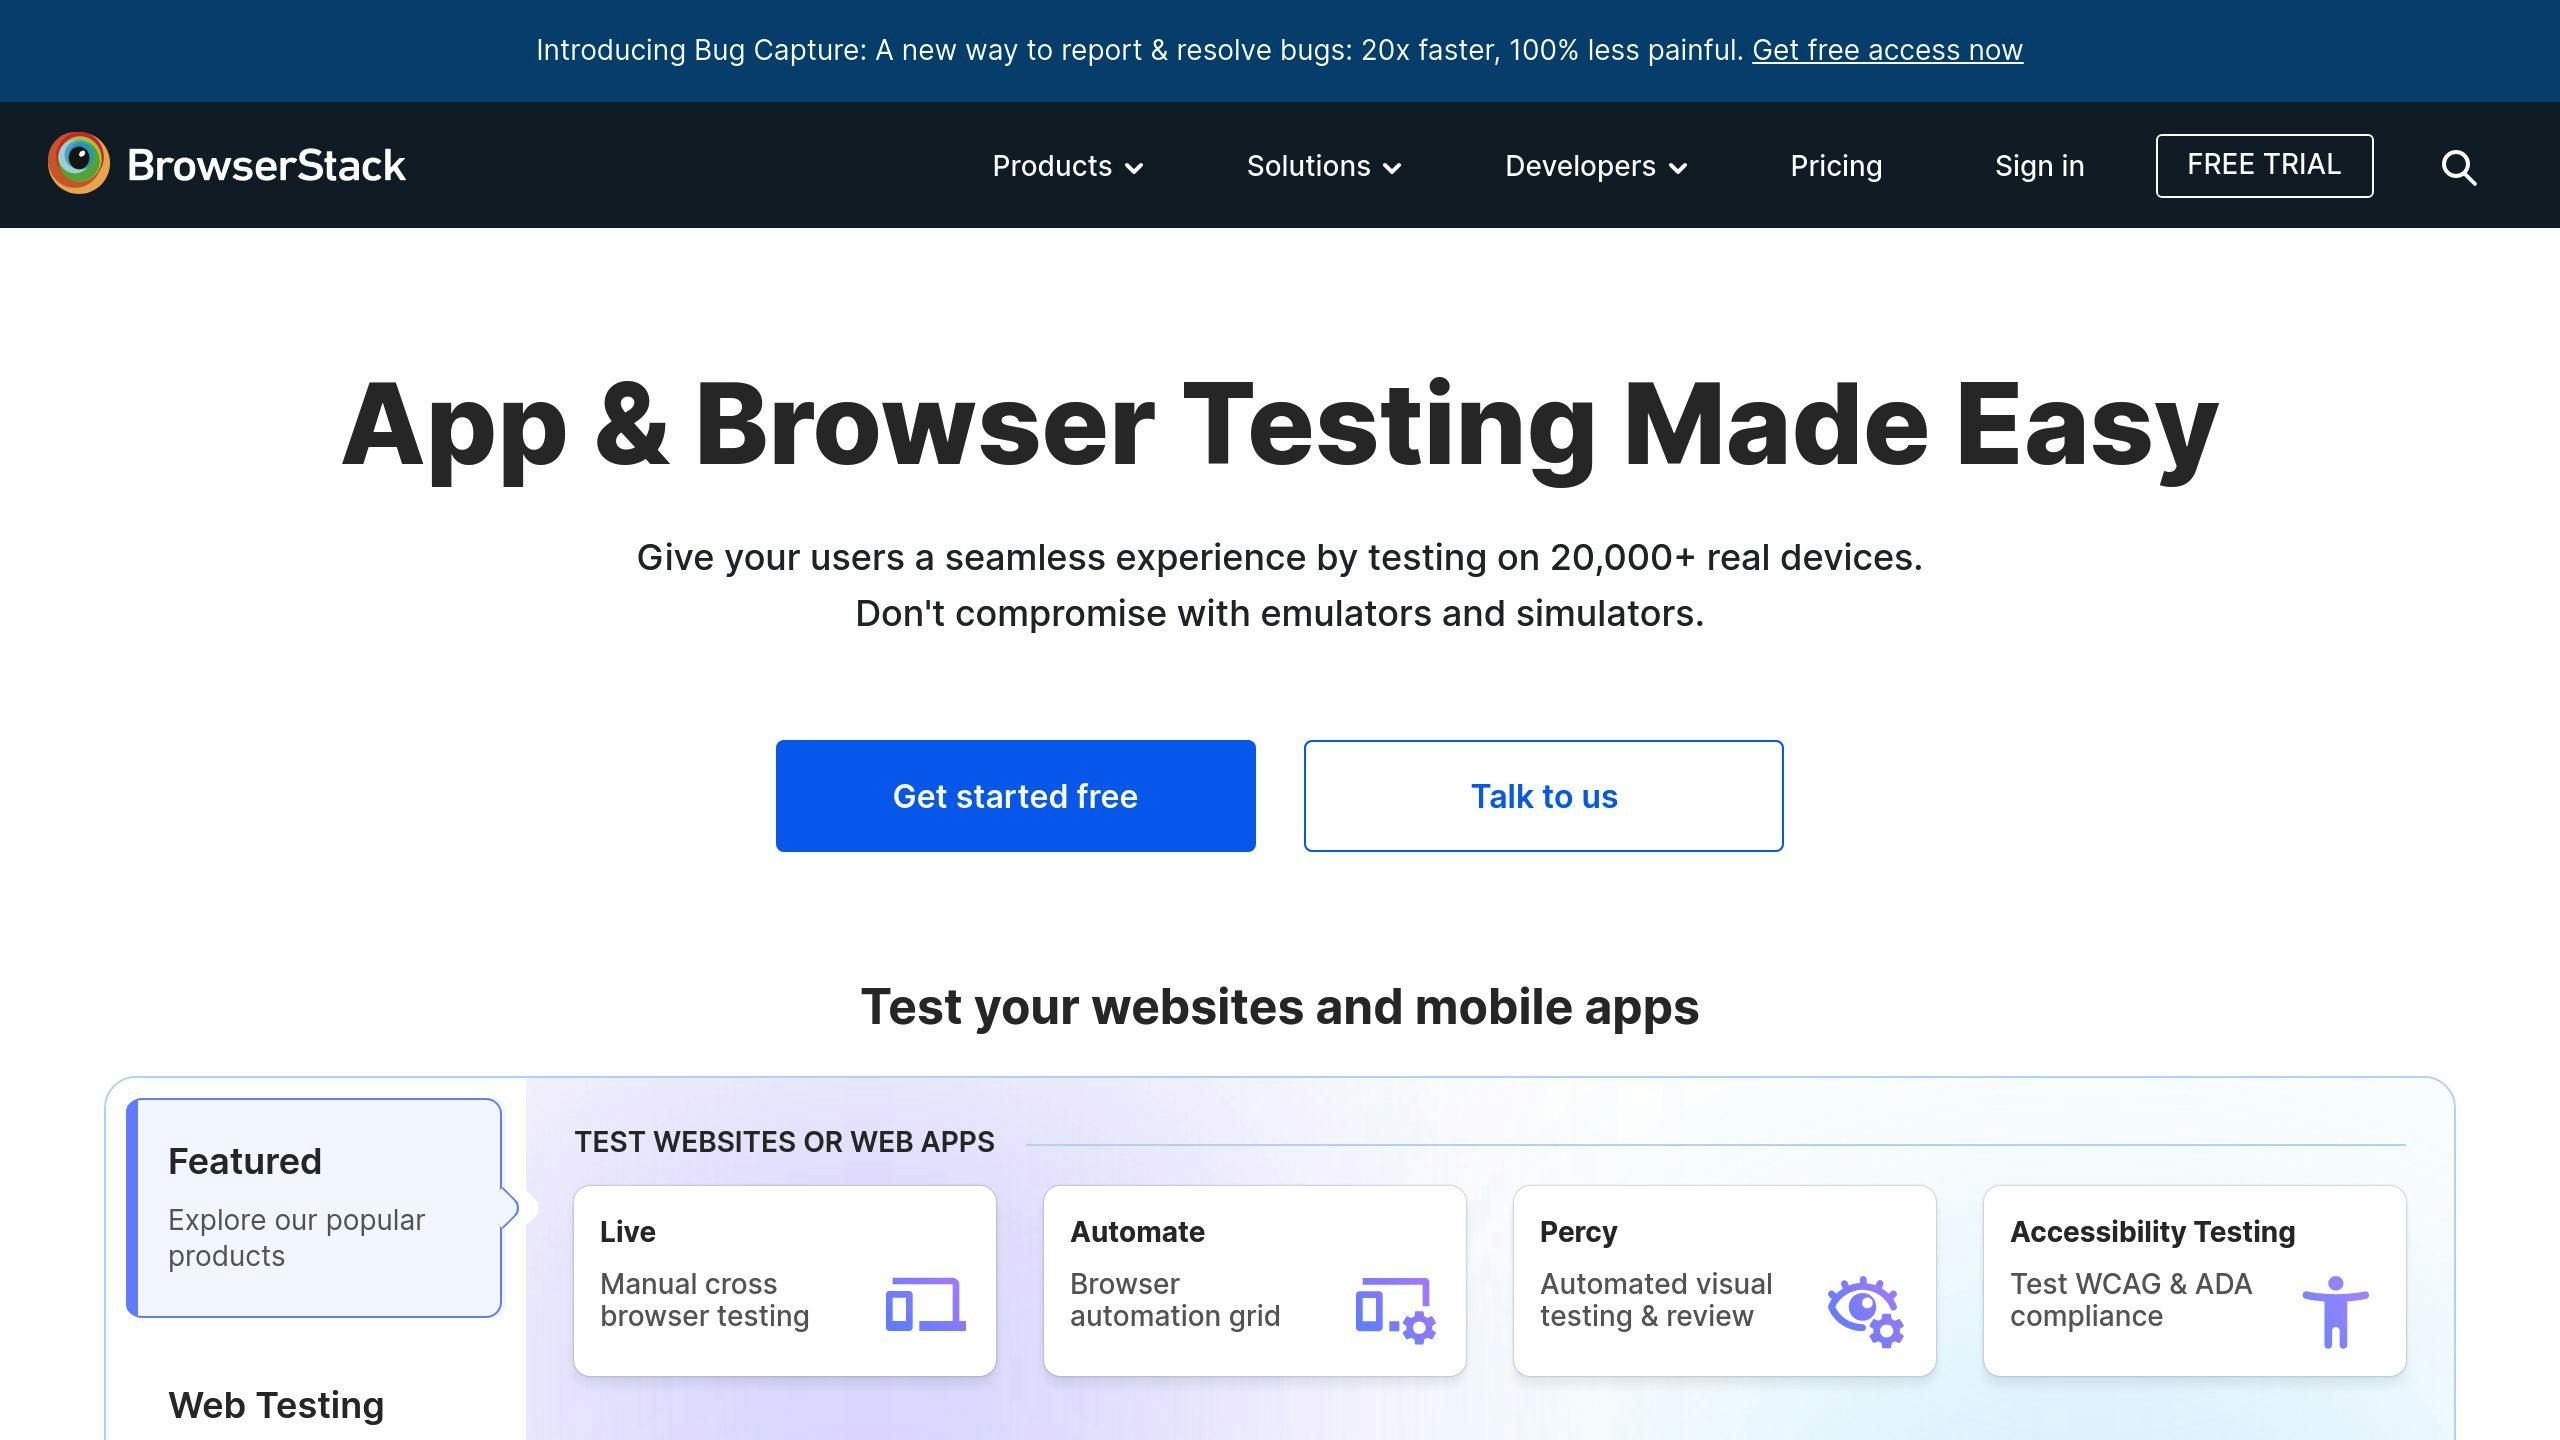The image size is (2560, 1440).
Task: Click the Talk to us button
Action: 1544,796
